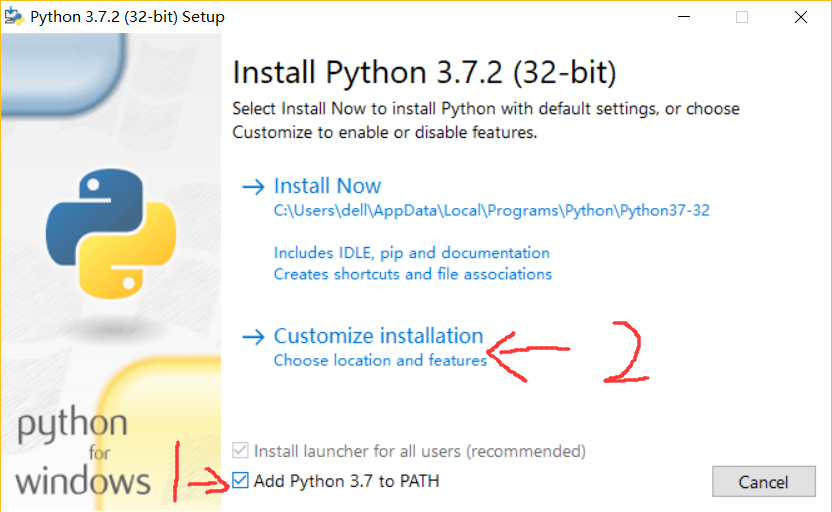Click 'Choose location and features' text

click(380, 360)
